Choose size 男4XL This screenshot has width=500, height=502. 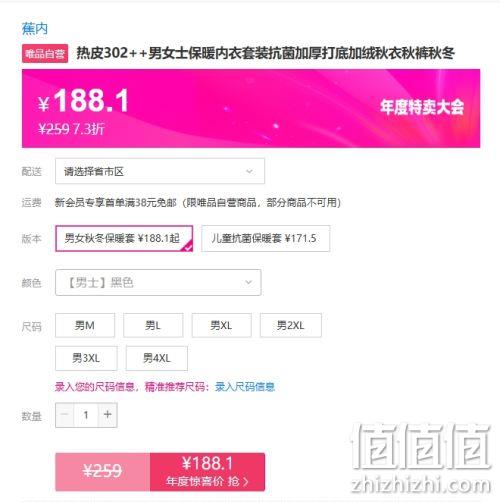pos(157,358)
